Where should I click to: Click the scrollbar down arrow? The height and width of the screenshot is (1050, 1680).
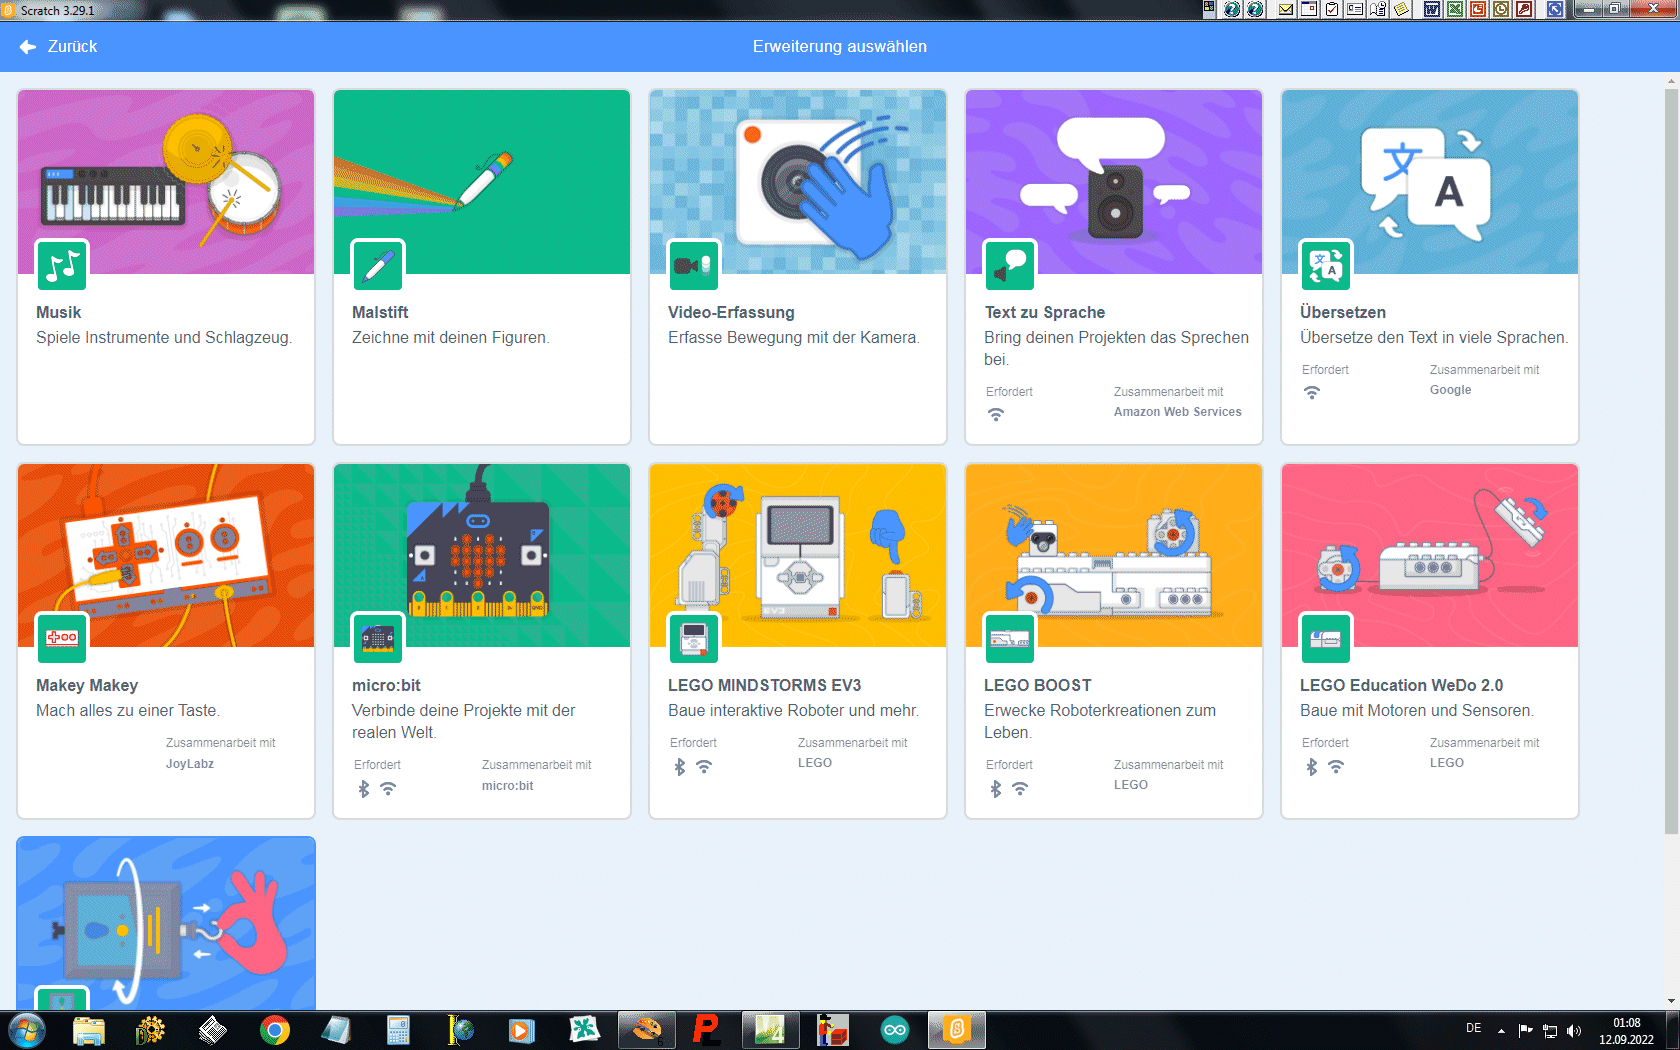1671,1001
